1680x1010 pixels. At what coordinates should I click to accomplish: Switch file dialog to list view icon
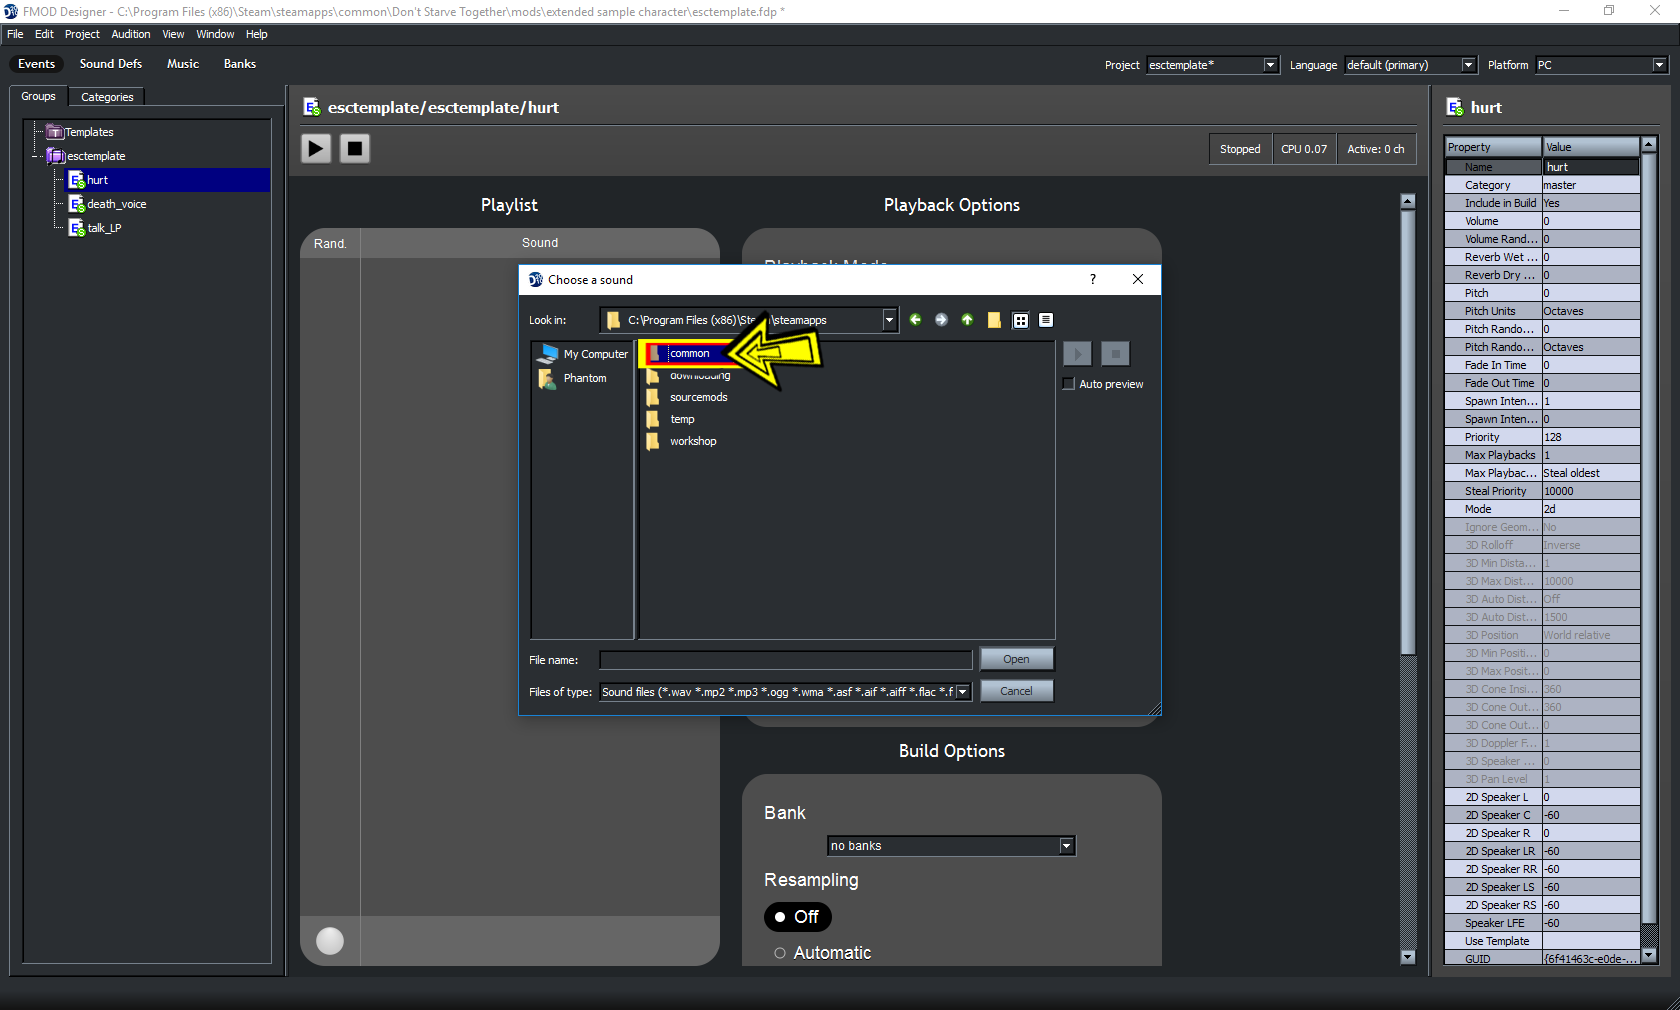click(x=1020, y=320)
